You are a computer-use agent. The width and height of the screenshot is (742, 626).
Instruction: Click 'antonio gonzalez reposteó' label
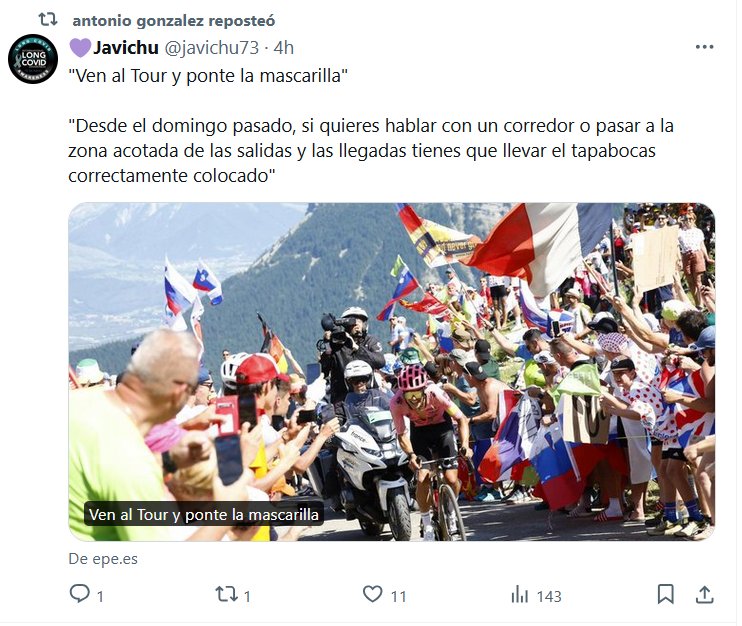[x=174, y=21]
